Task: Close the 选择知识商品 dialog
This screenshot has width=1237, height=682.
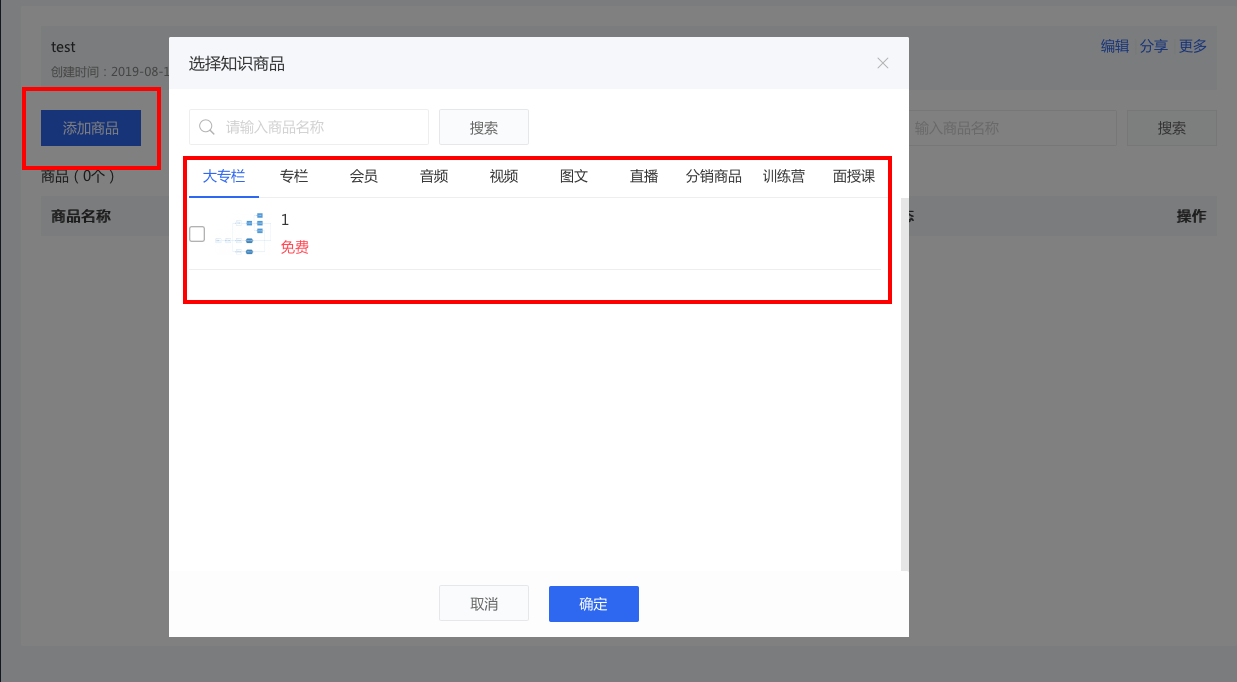Action: click(x=883, y=63)
